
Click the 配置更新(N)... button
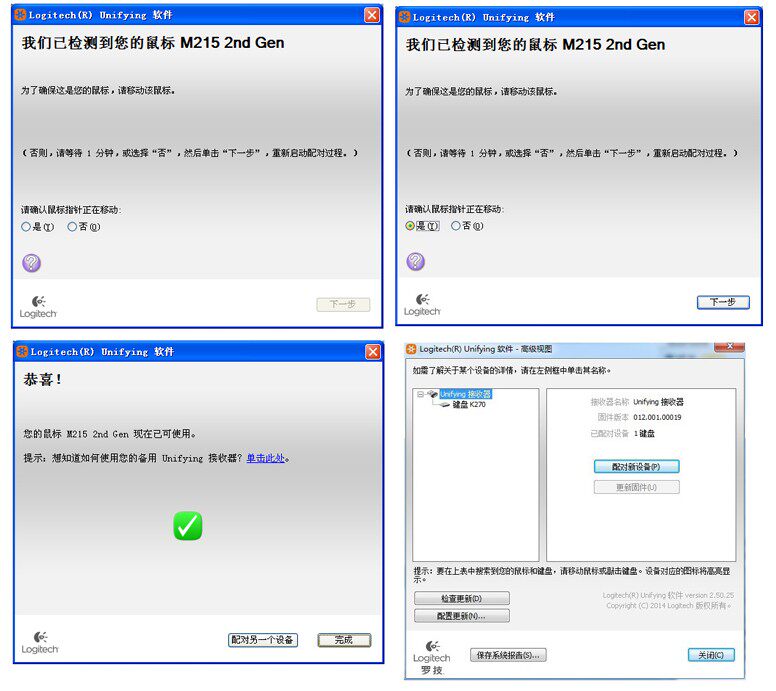point(462,616)
